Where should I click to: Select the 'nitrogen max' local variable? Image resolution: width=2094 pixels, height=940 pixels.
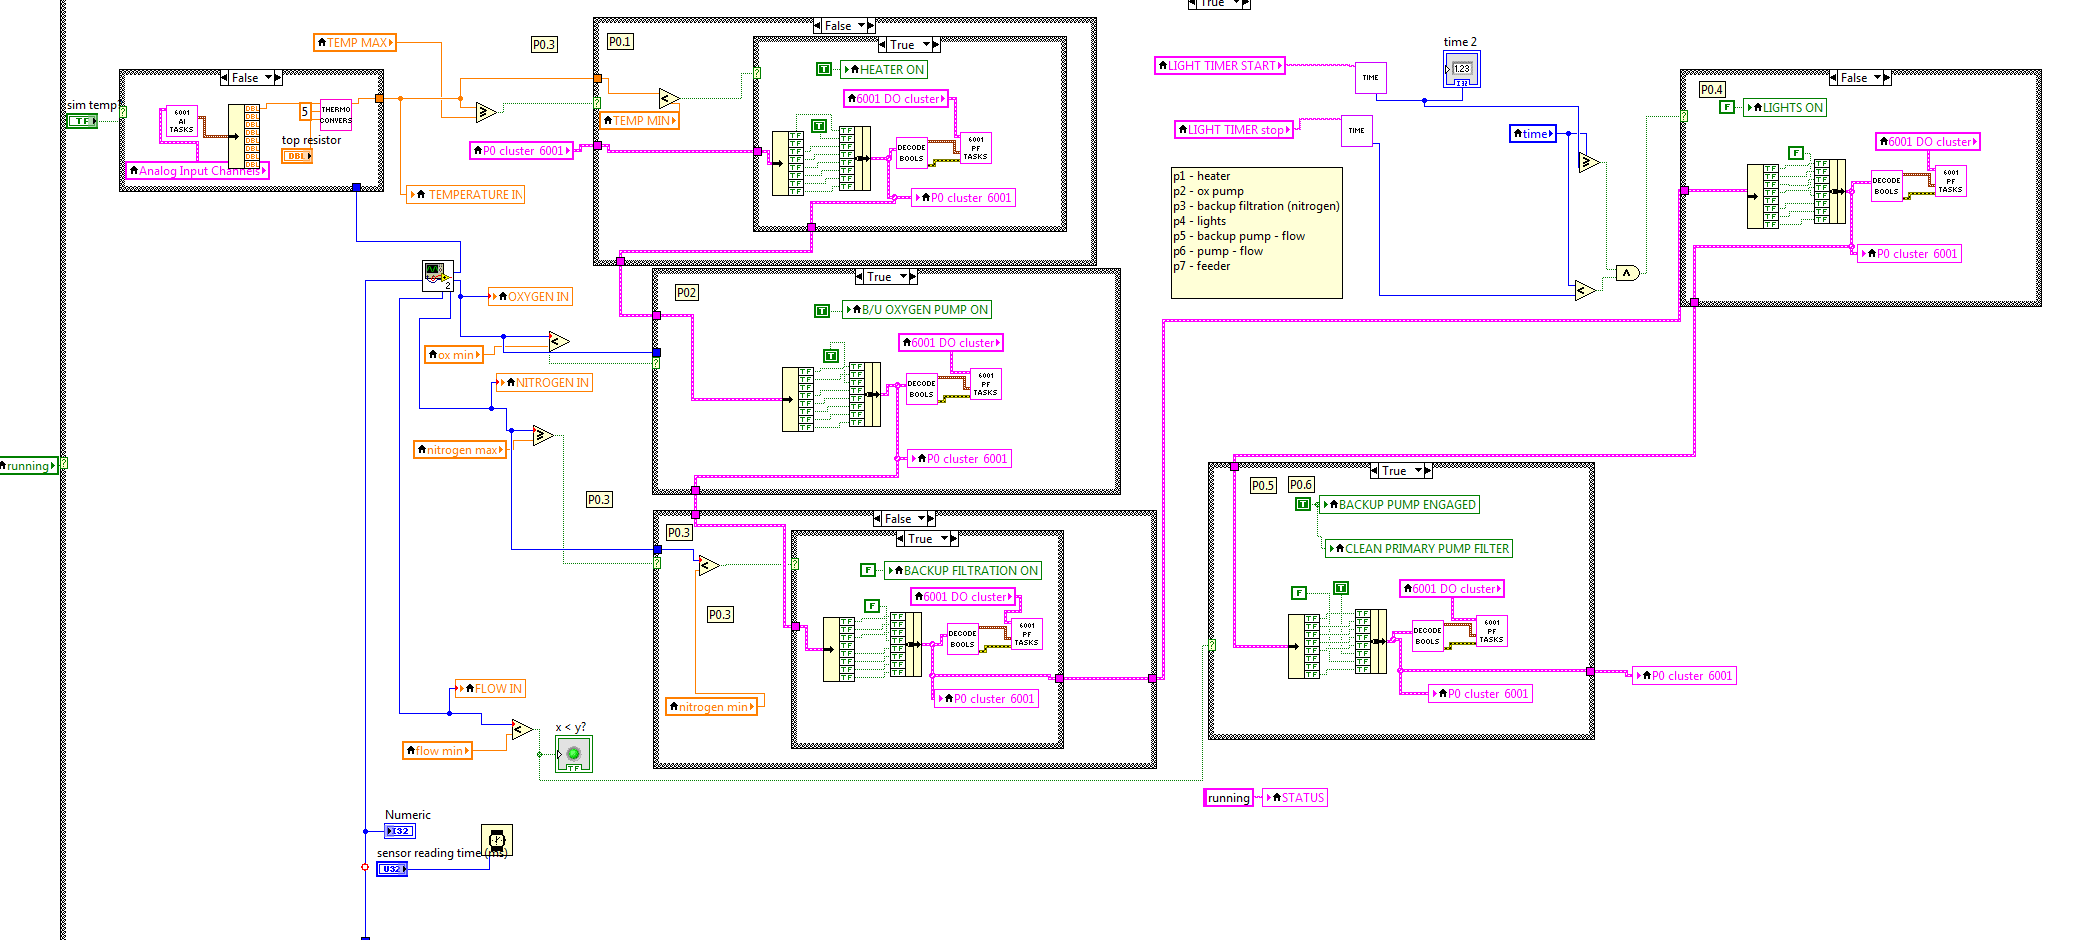pos(460,450)
